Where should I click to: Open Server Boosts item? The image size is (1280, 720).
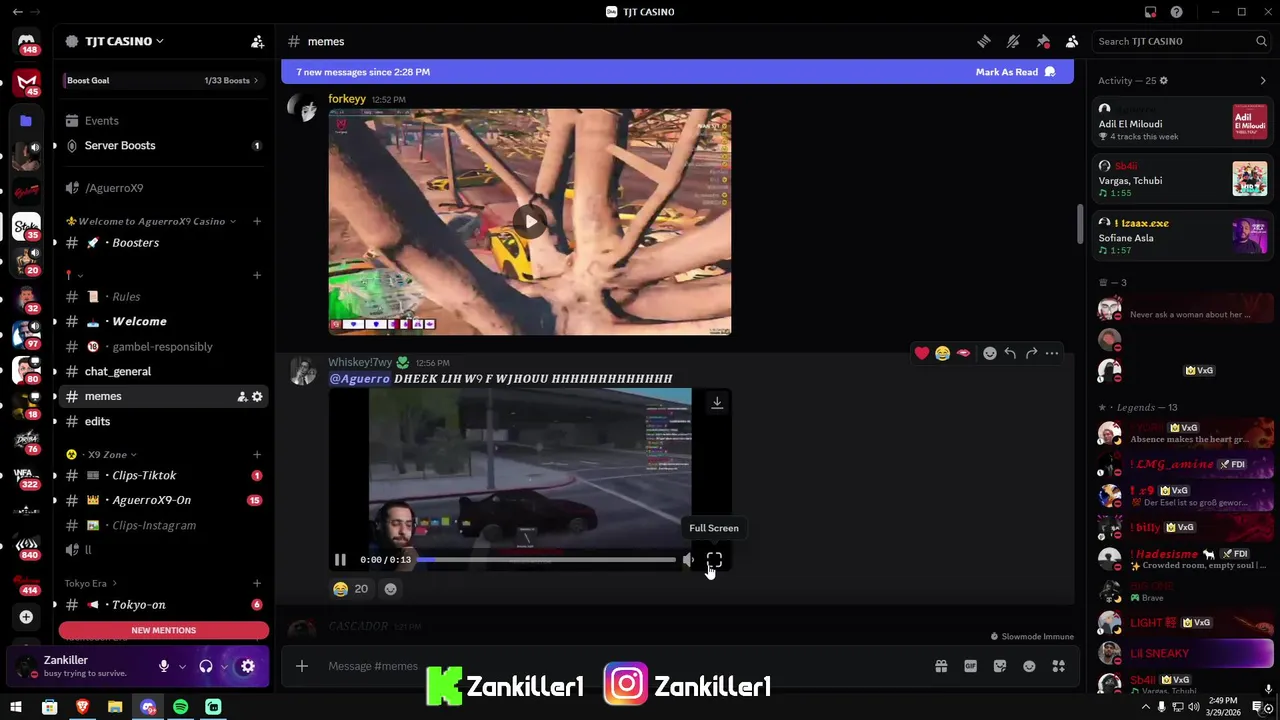(x=162, y=145)
